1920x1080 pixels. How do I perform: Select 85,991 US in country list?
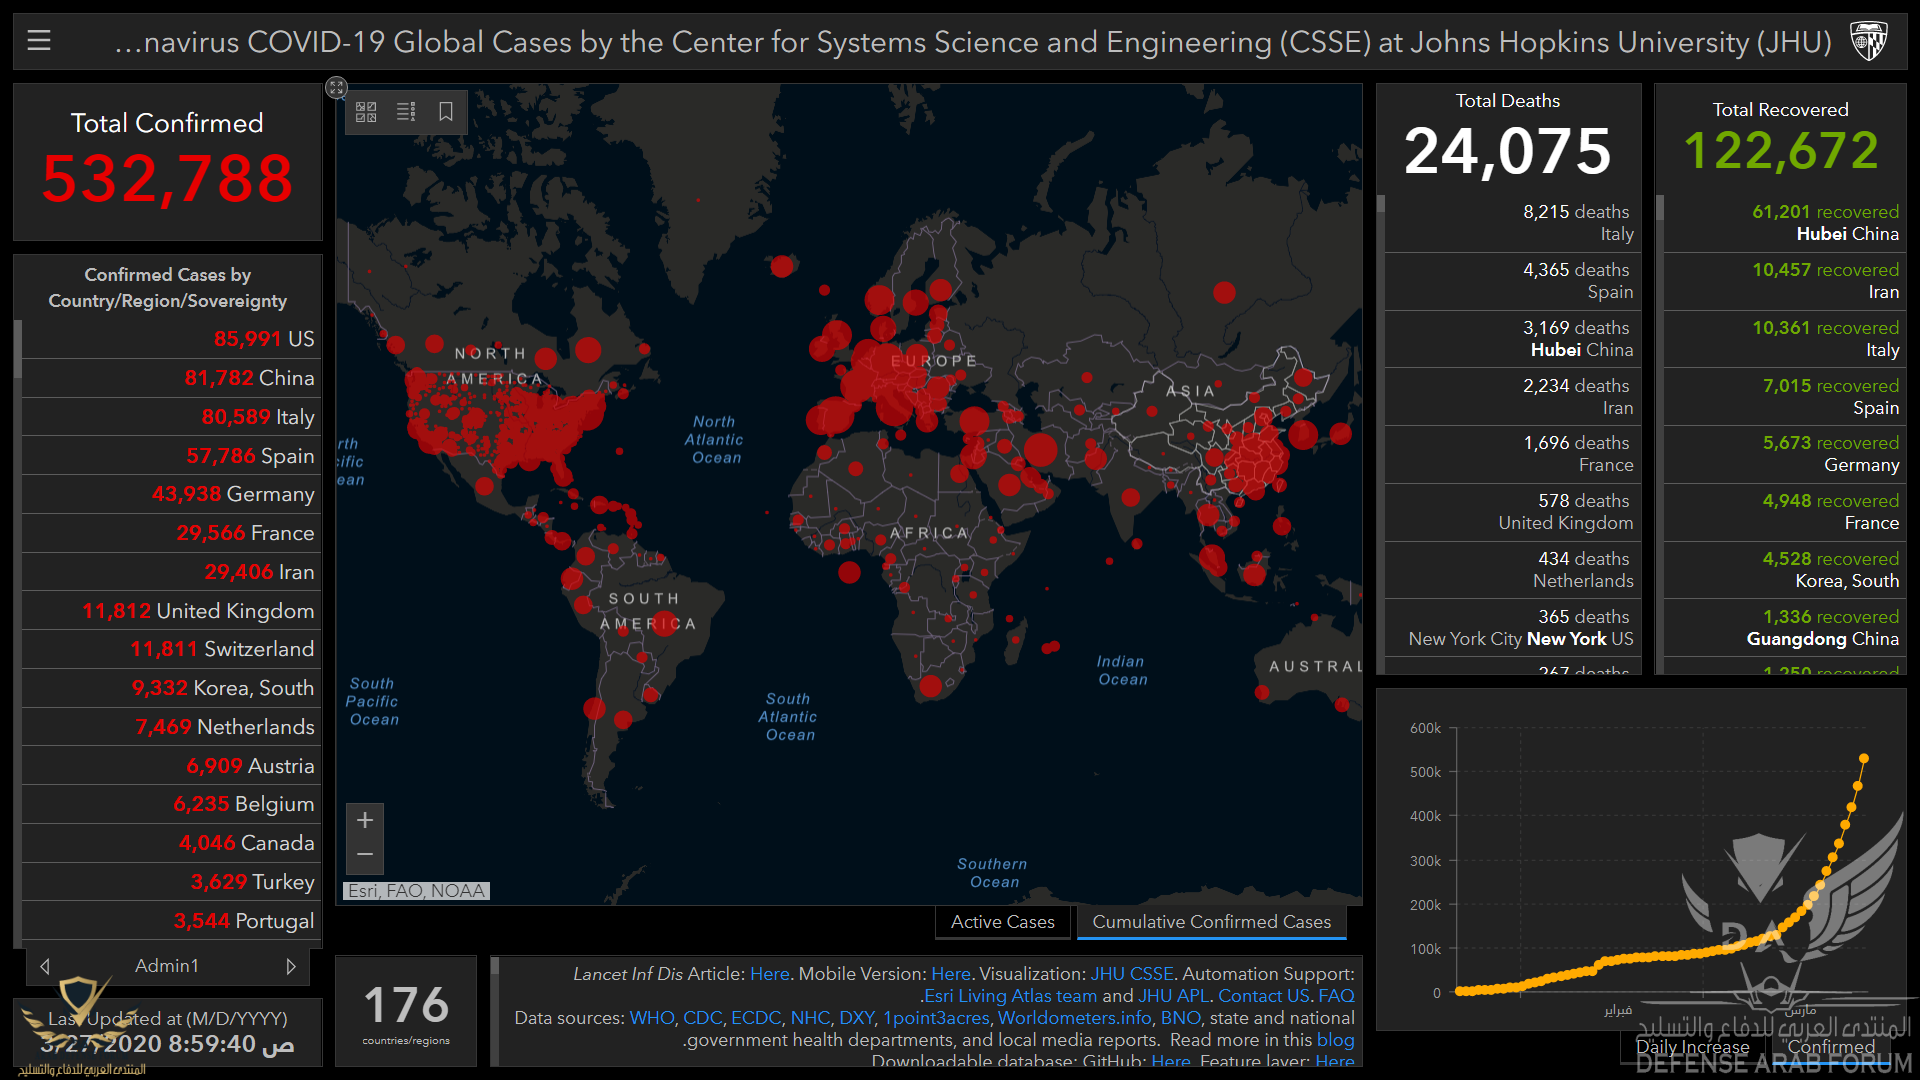(171, 339)
